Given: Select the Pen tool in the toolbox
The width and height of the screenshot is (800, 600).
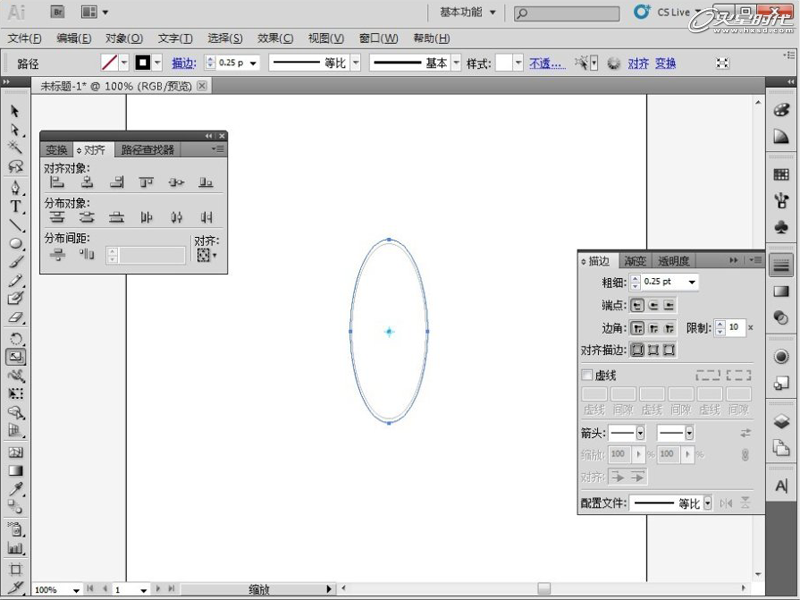Looking at the screenshot, I should pyautogui.click(x=15, y=187).
